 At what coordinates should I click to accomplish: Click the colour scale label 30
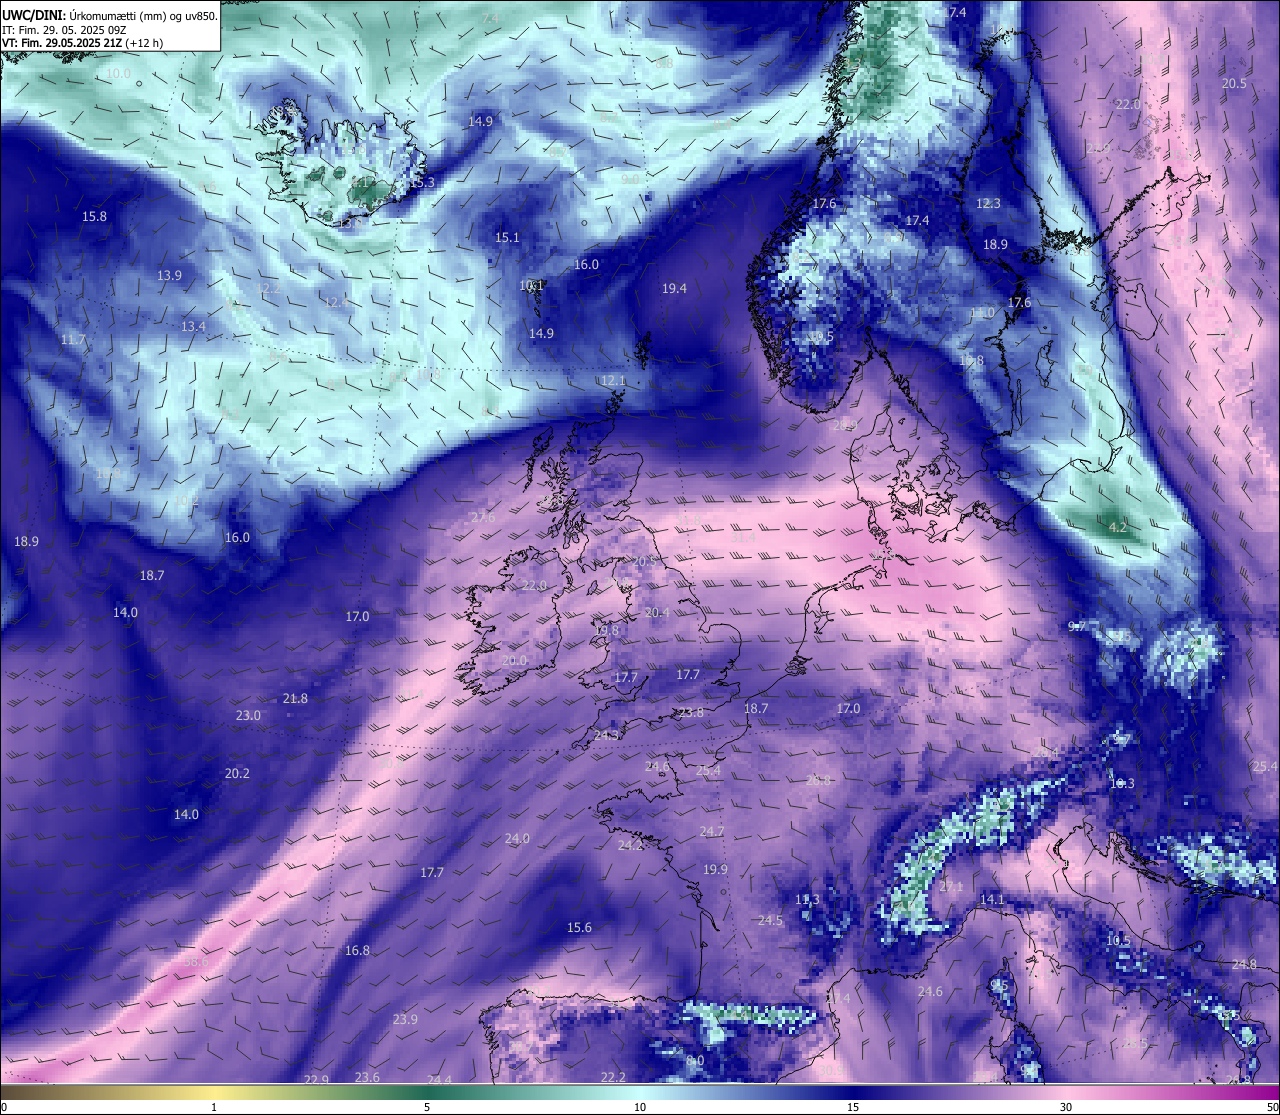pyautogui.click(x=1066, y=1107)
